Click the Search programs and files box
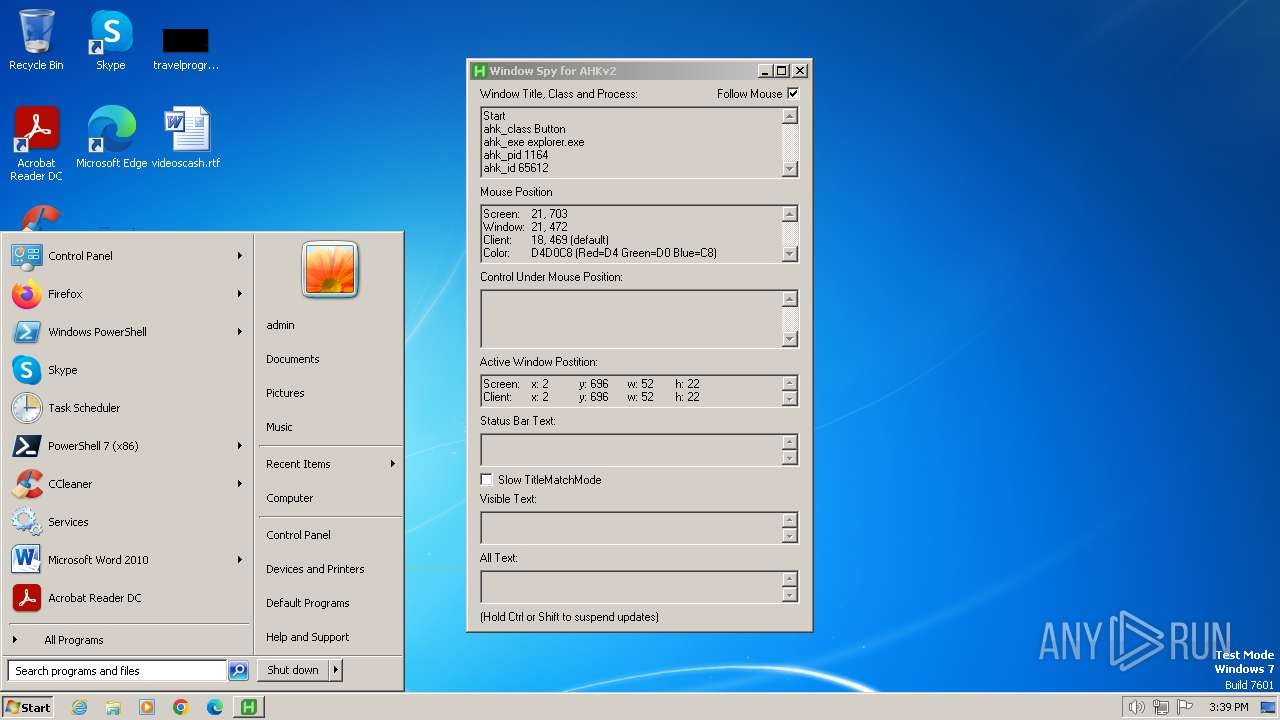Image resolution: width=1280 pixels, height=720 pixels. click(117, 671)
